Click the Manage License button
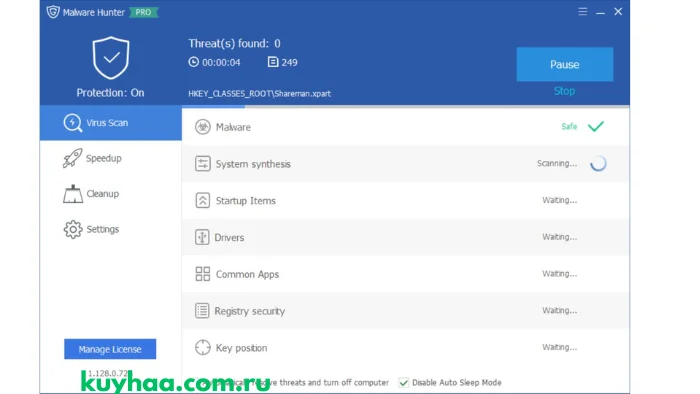 pyautogui.click(x=110, y=349)
